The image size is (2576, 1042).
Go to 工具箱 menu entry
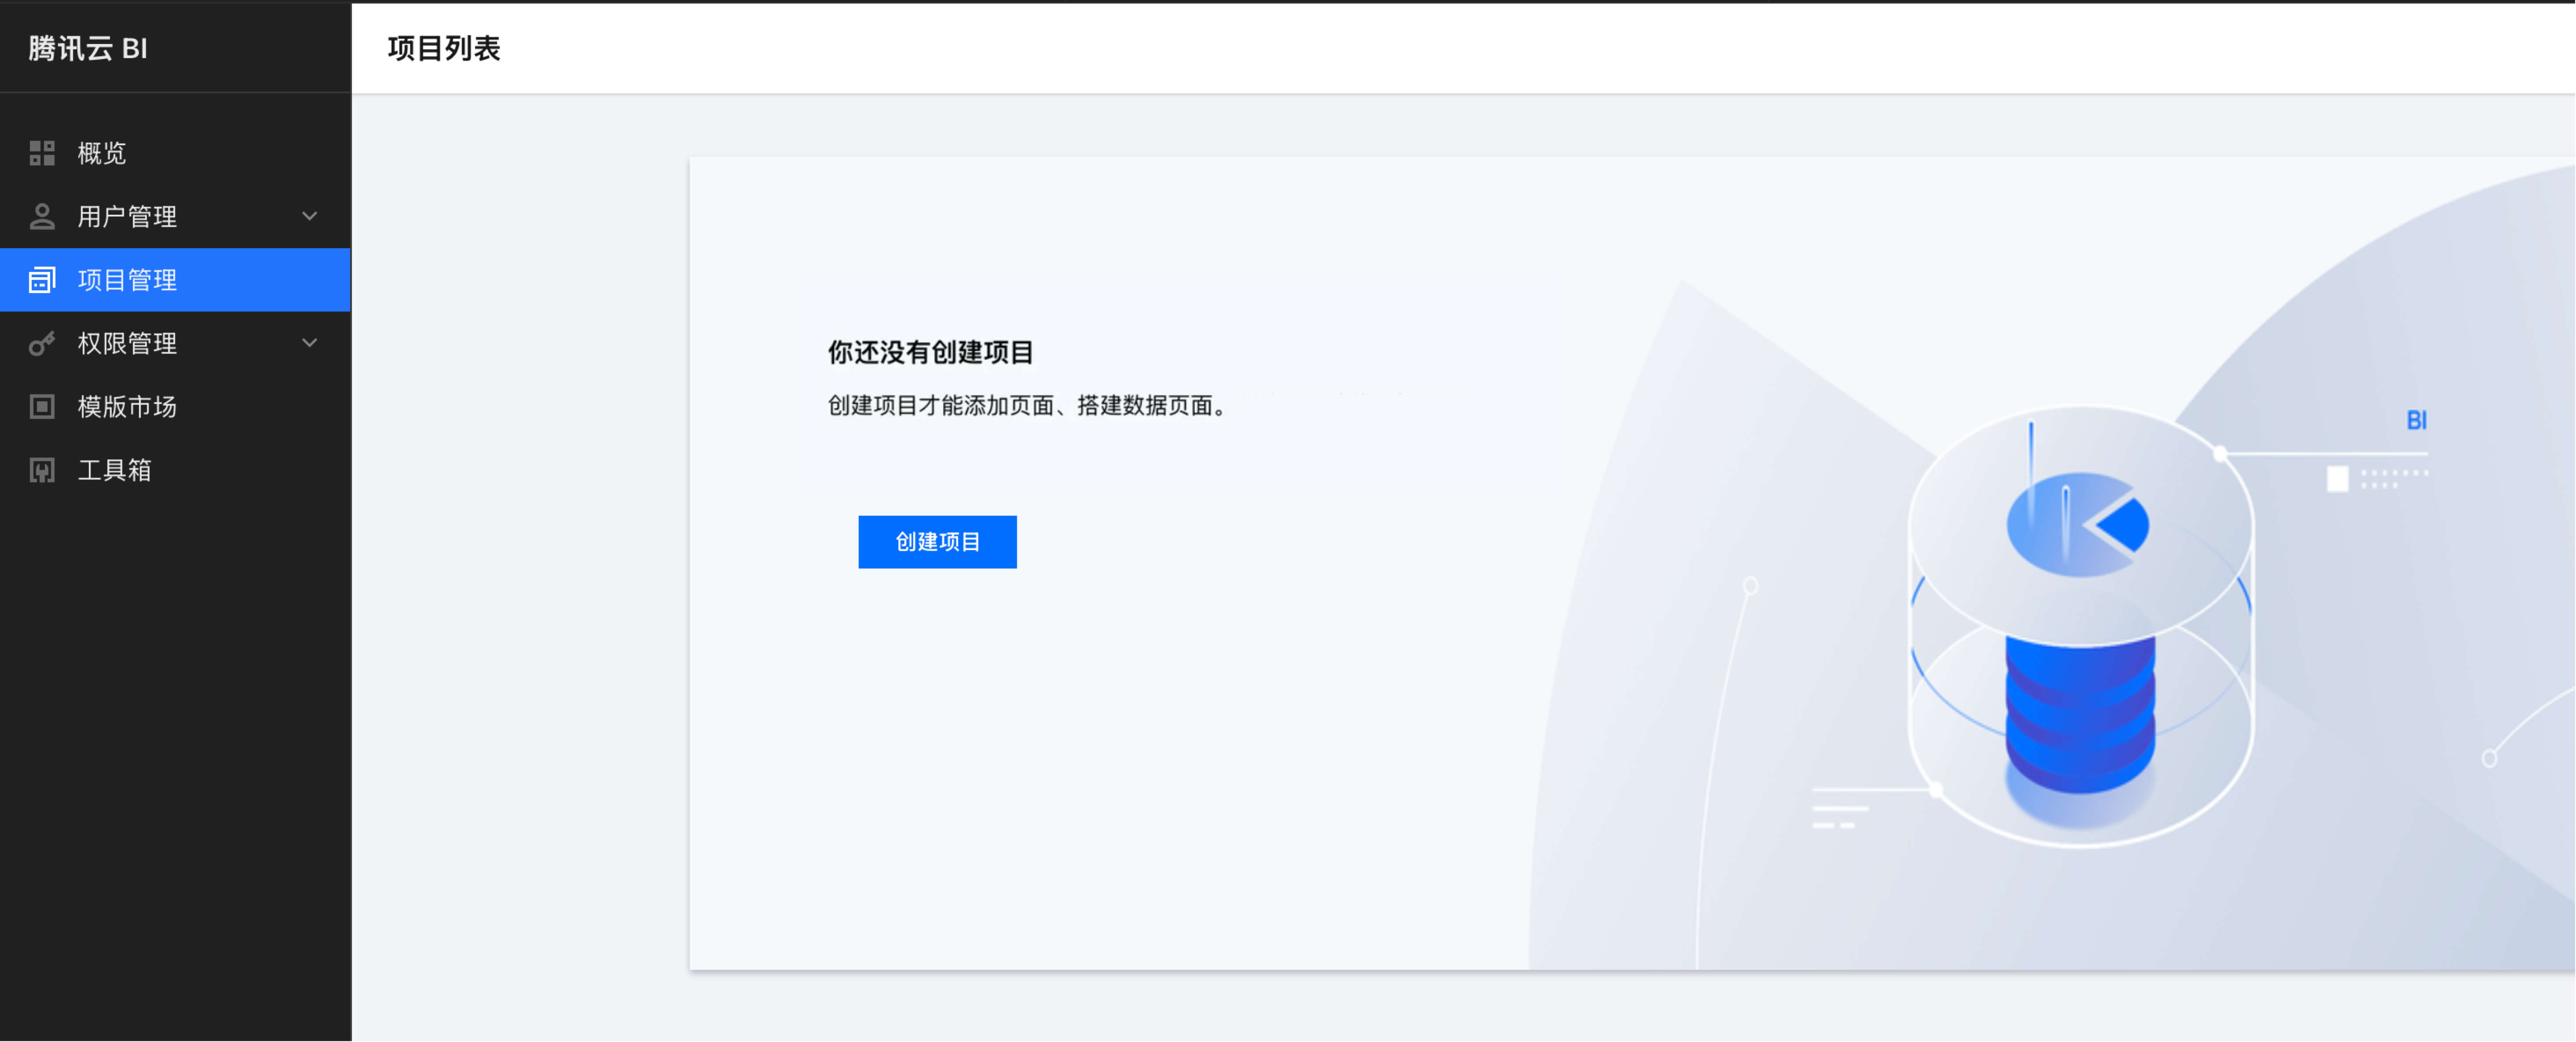[x=115, y=470]
